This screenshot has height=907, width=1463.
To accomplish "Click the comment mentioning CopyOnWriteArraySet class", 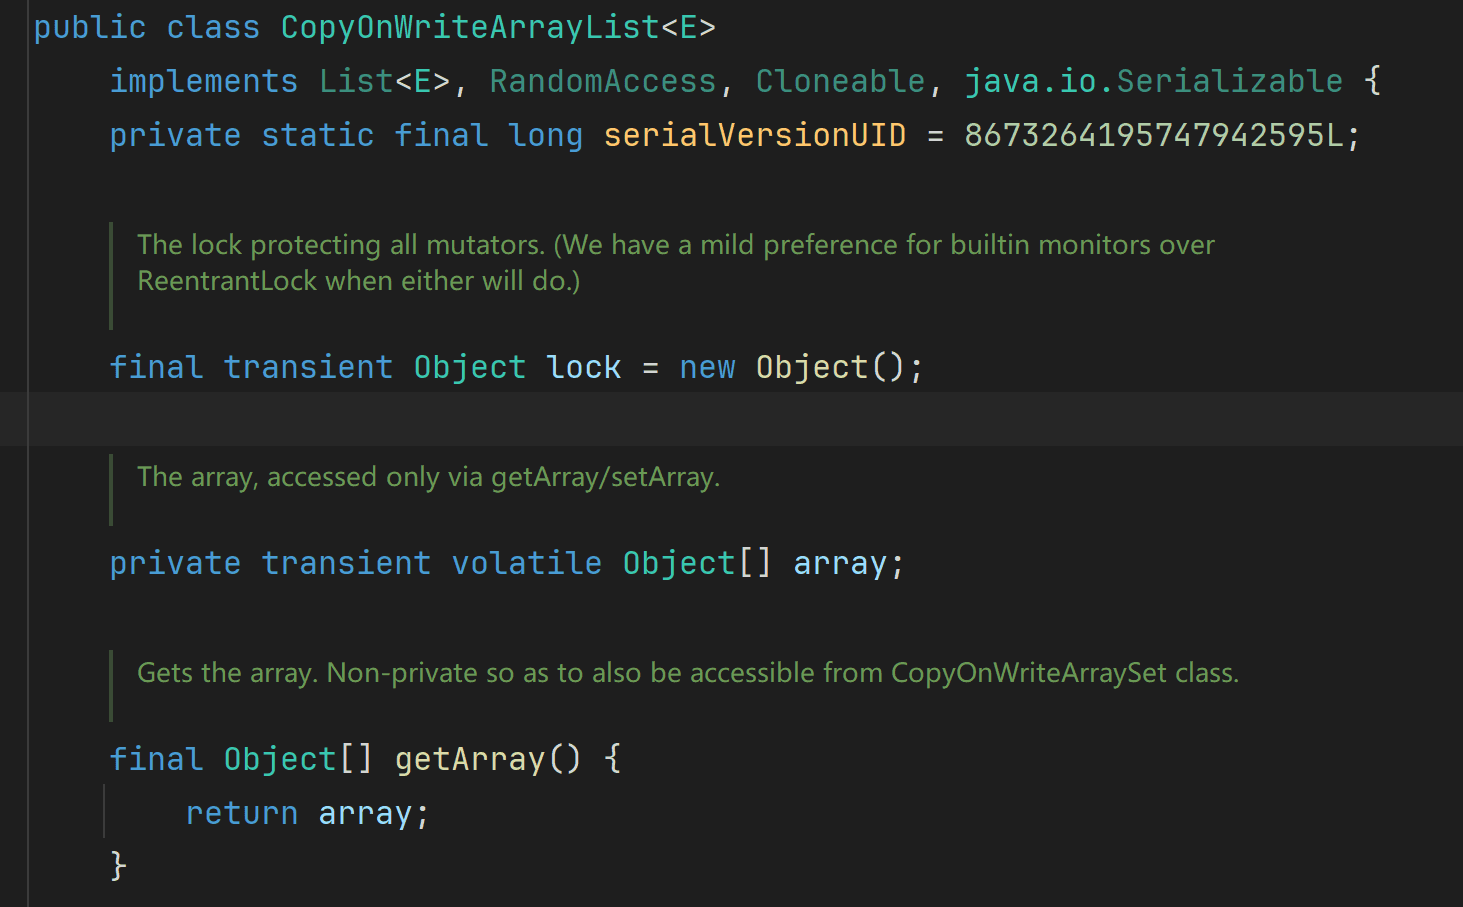I will [x=687, y=673].
